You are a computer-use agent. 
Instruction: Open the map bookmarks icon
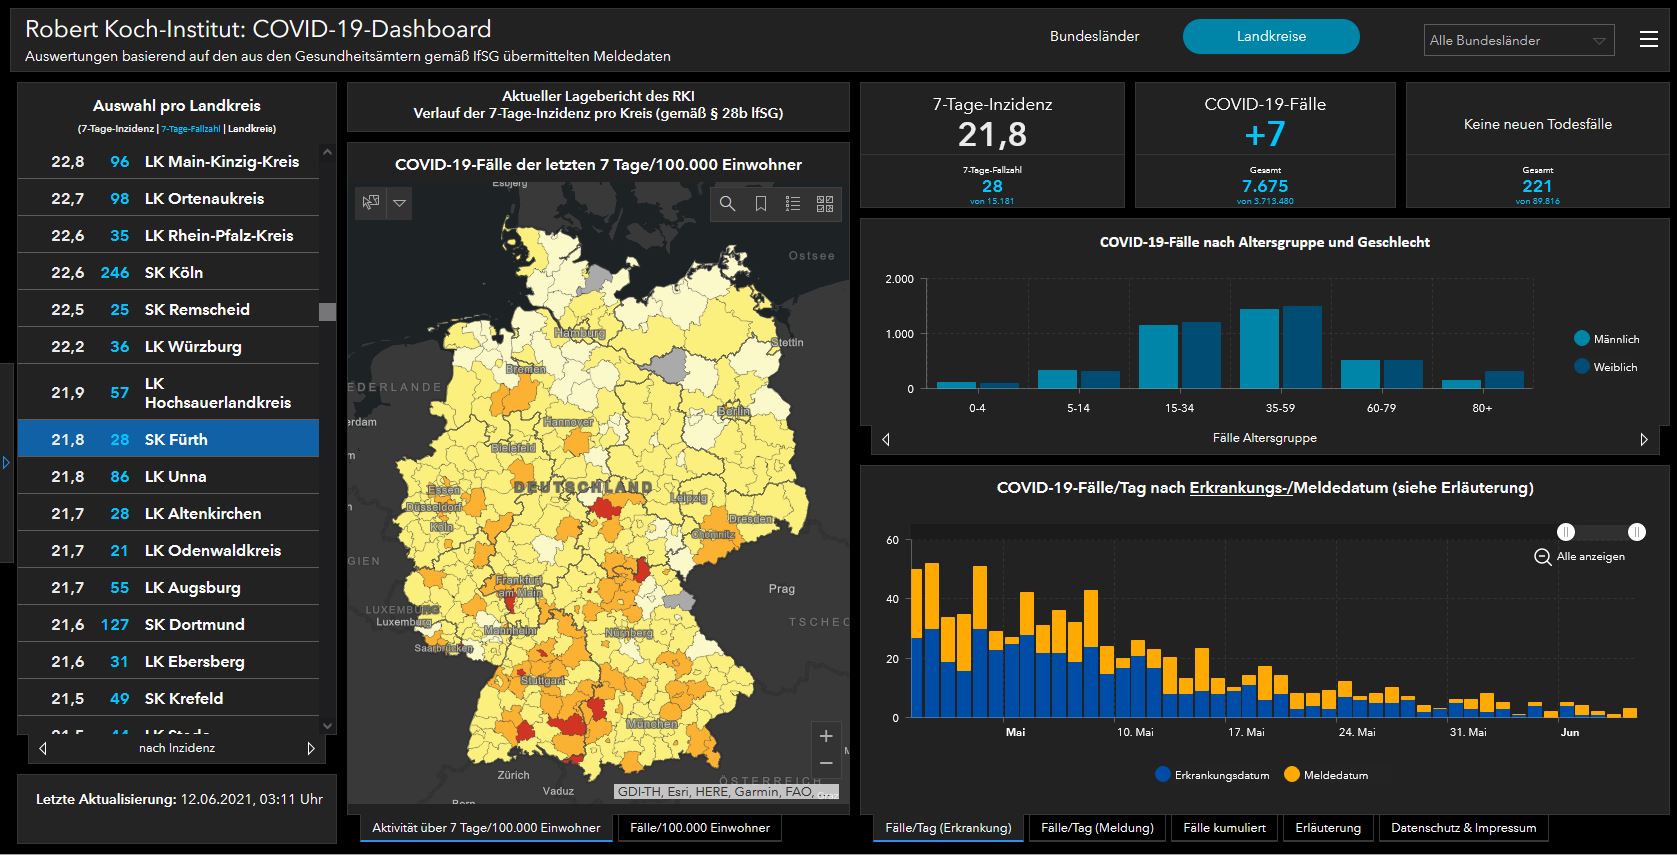[760, 204]
